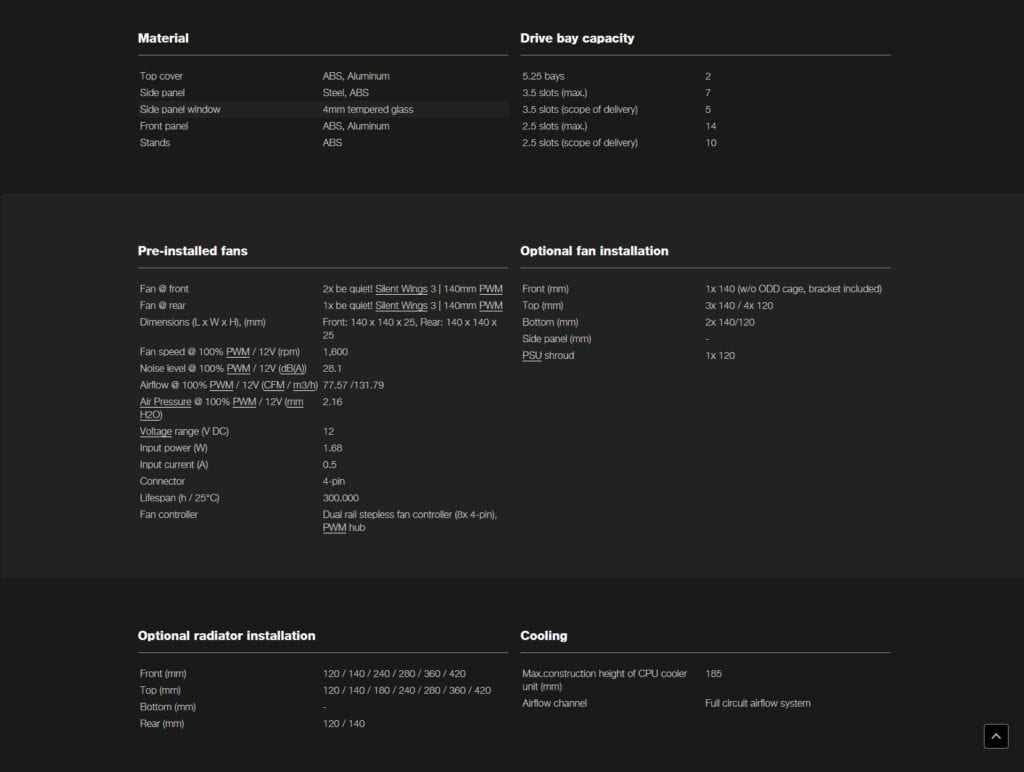The image size is (1024, 772).
Task: Open the Silent Wings link in Fan @ front row
Action: (x=400, y=289)
